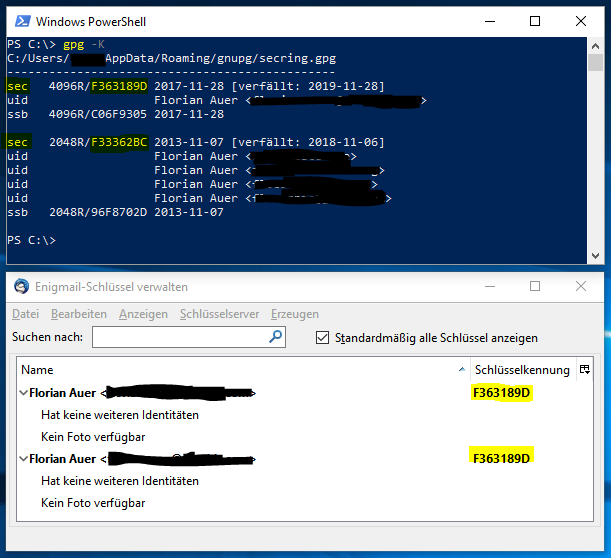Open the Datei menu
Image resolution: width=611 pixels, height=558 pixels.
coord(25,314)
